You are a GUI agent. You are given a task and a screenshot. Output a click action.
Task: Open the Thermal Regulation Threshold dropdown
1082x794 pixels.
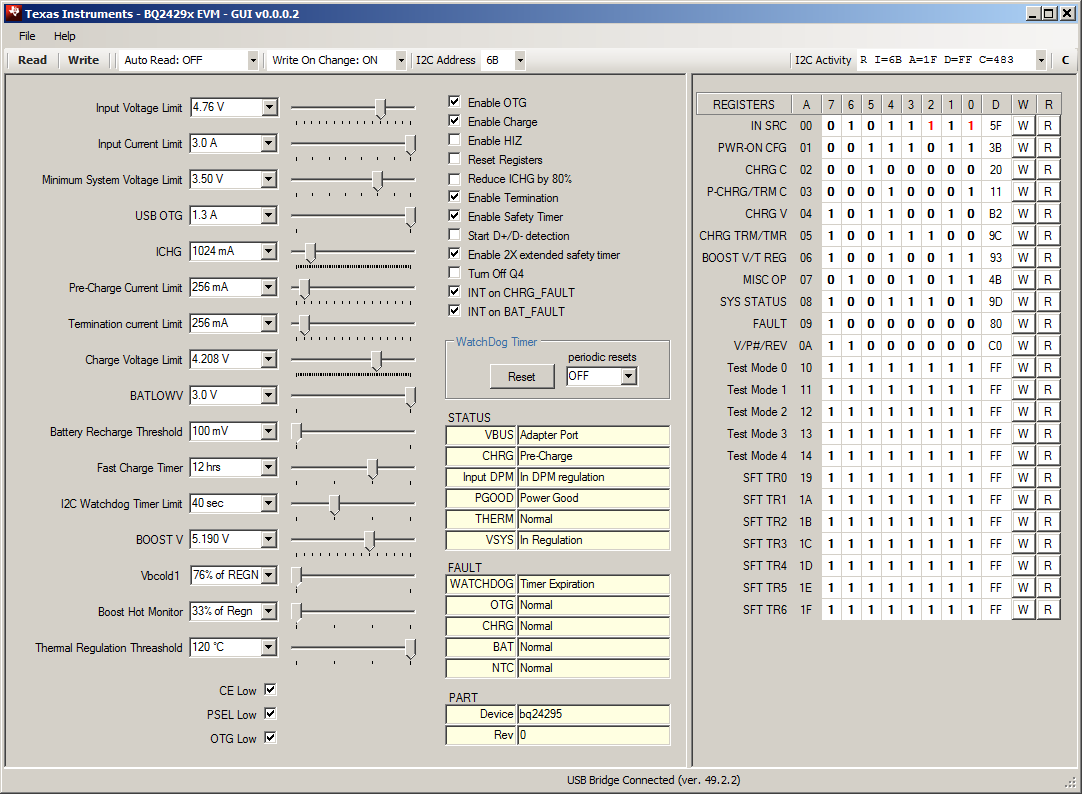tap(269, 647)
